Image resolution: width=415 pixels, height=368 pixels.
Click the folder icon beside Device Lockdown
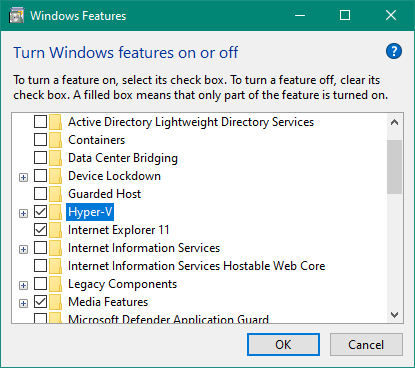tap(55, 176)
